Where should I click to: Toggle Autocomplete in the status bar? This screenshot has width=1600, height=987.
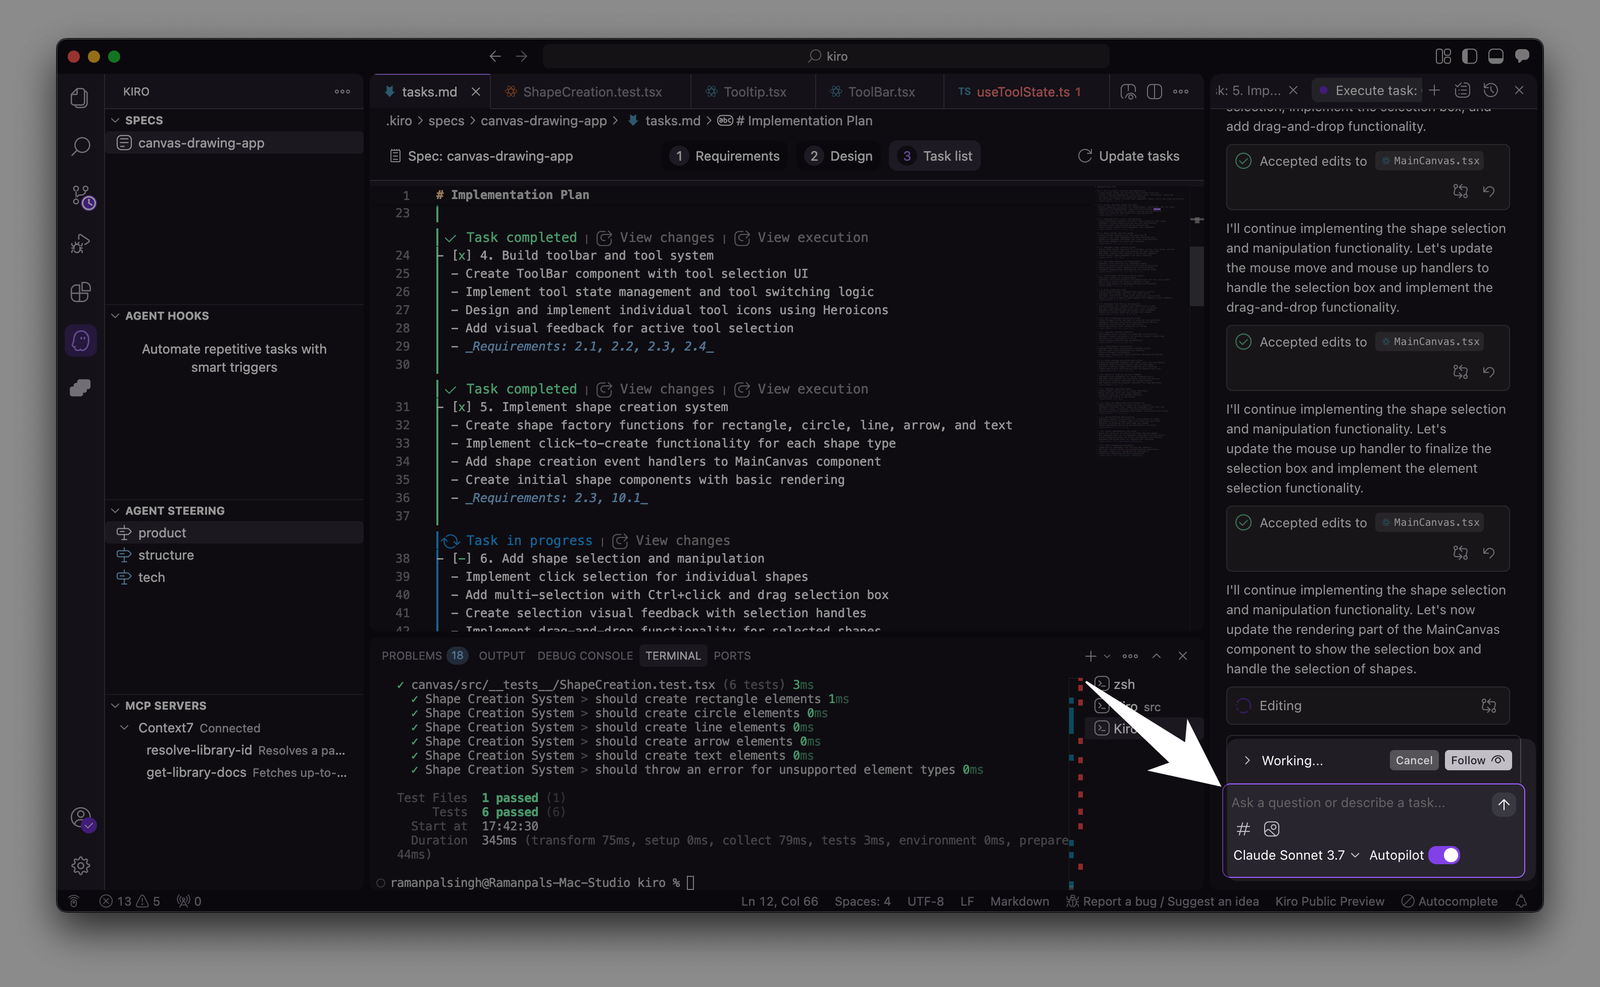click(x=1449, y=901)
